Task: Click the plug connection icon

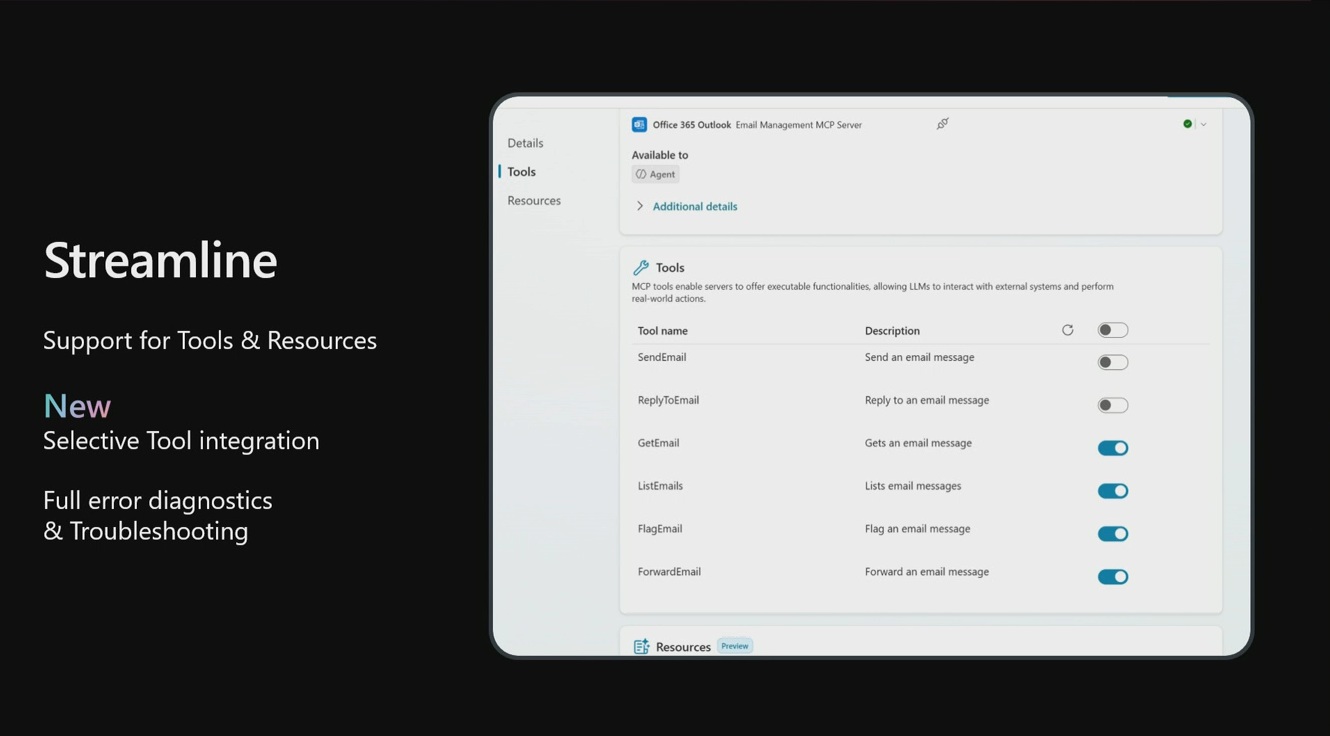Action: (x=942, y=124)
